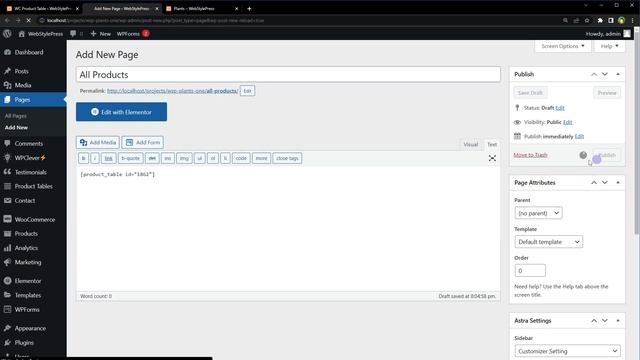Edit the Draft status
Image resolution: width=640 pixels, height=360 pixels.
560,108
